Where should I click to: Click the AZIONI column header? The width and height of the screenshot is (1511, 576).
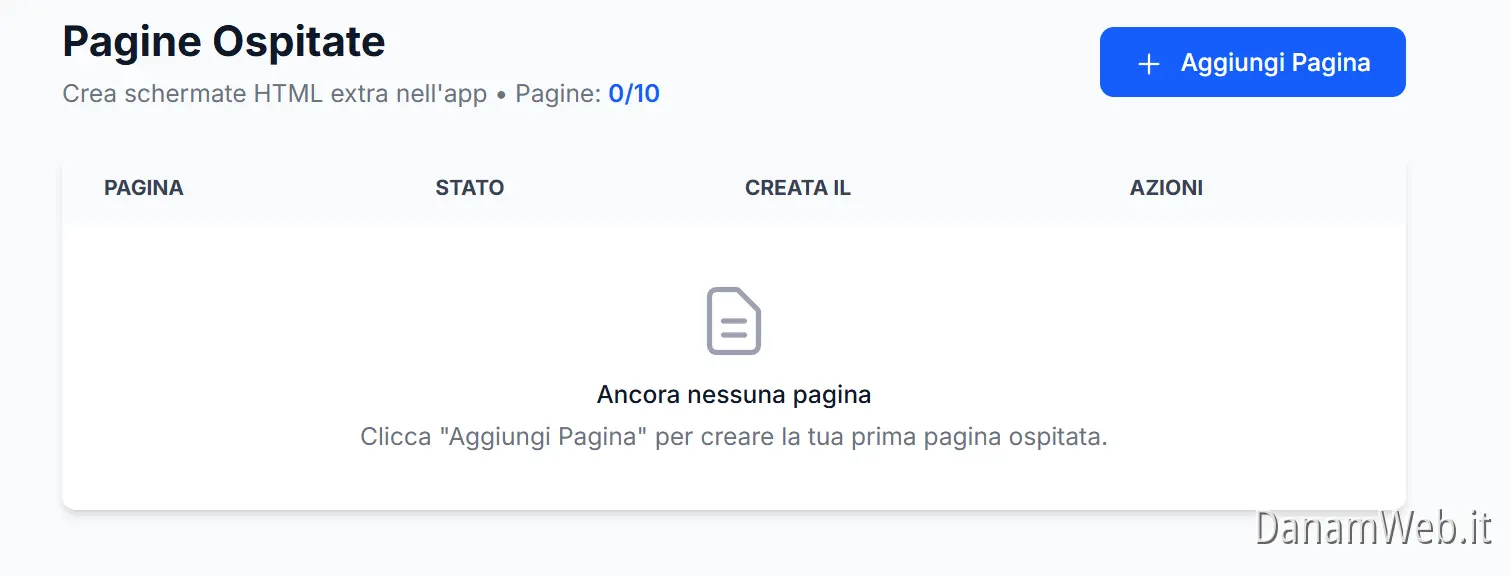point(1166,187)
